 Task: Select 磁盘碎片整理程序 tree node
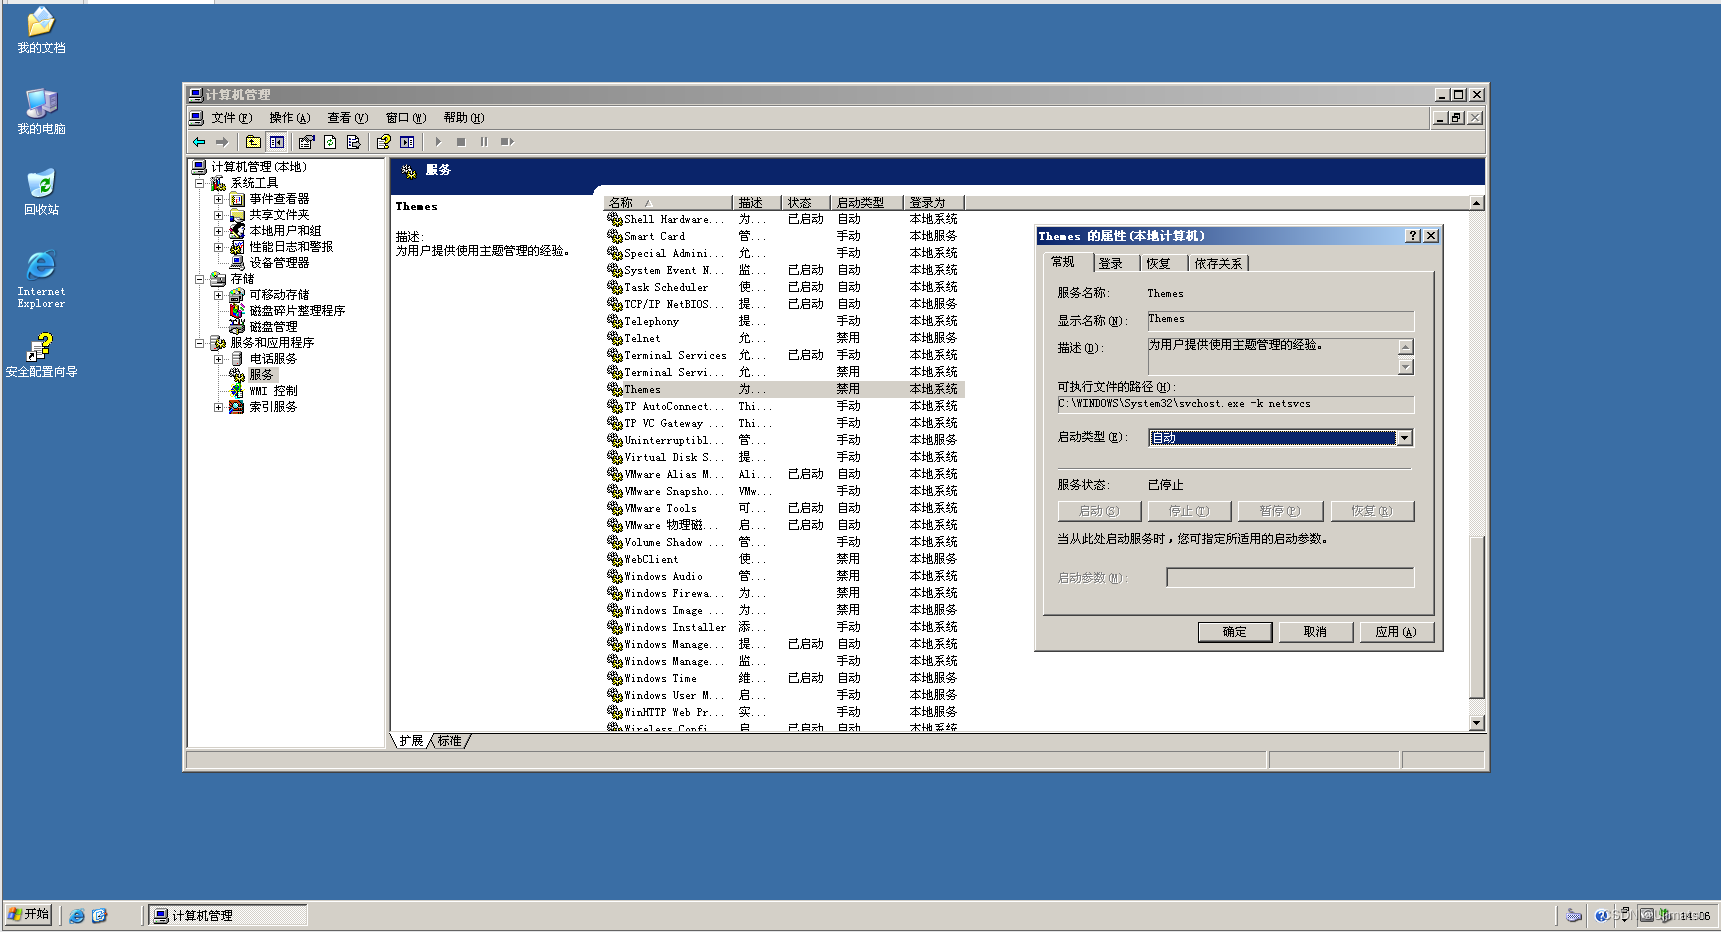[x=297, y=311]
